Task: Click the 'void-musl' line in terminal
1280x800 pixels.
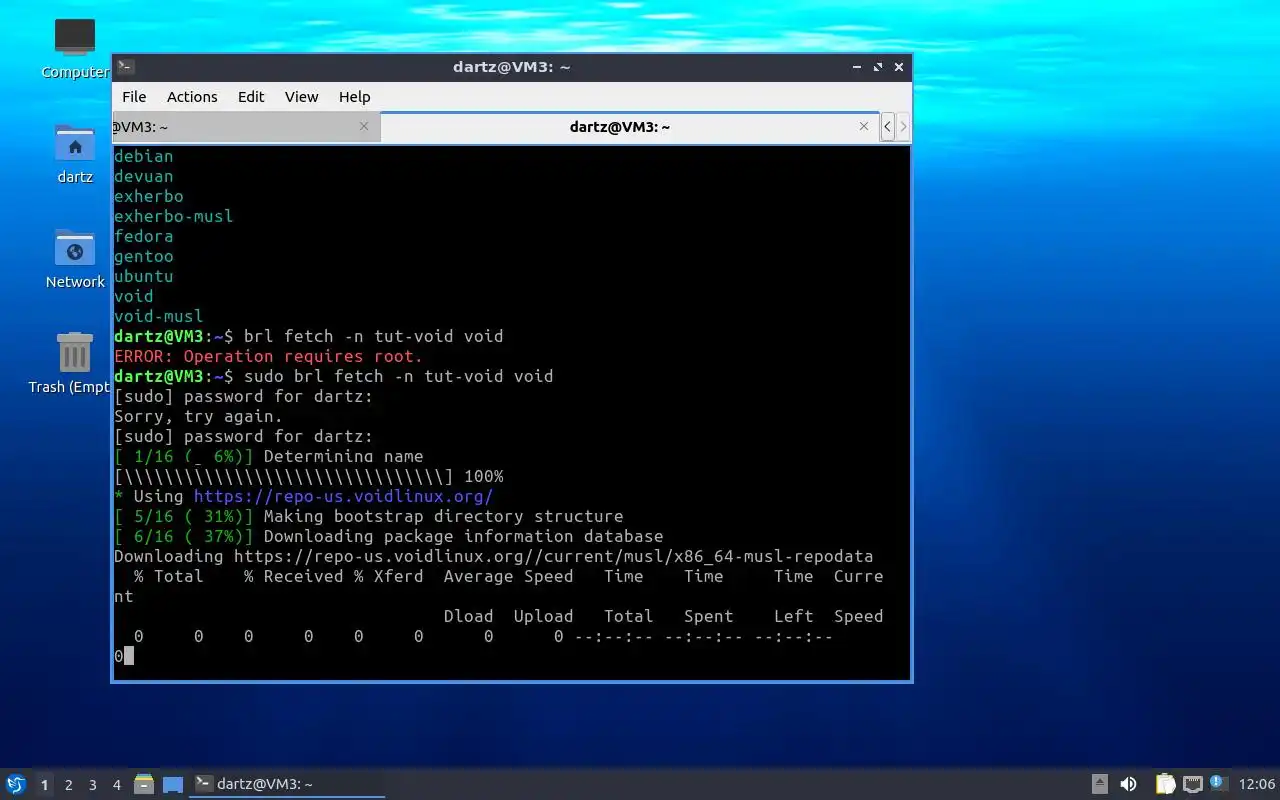Action: tap(158, 316)
